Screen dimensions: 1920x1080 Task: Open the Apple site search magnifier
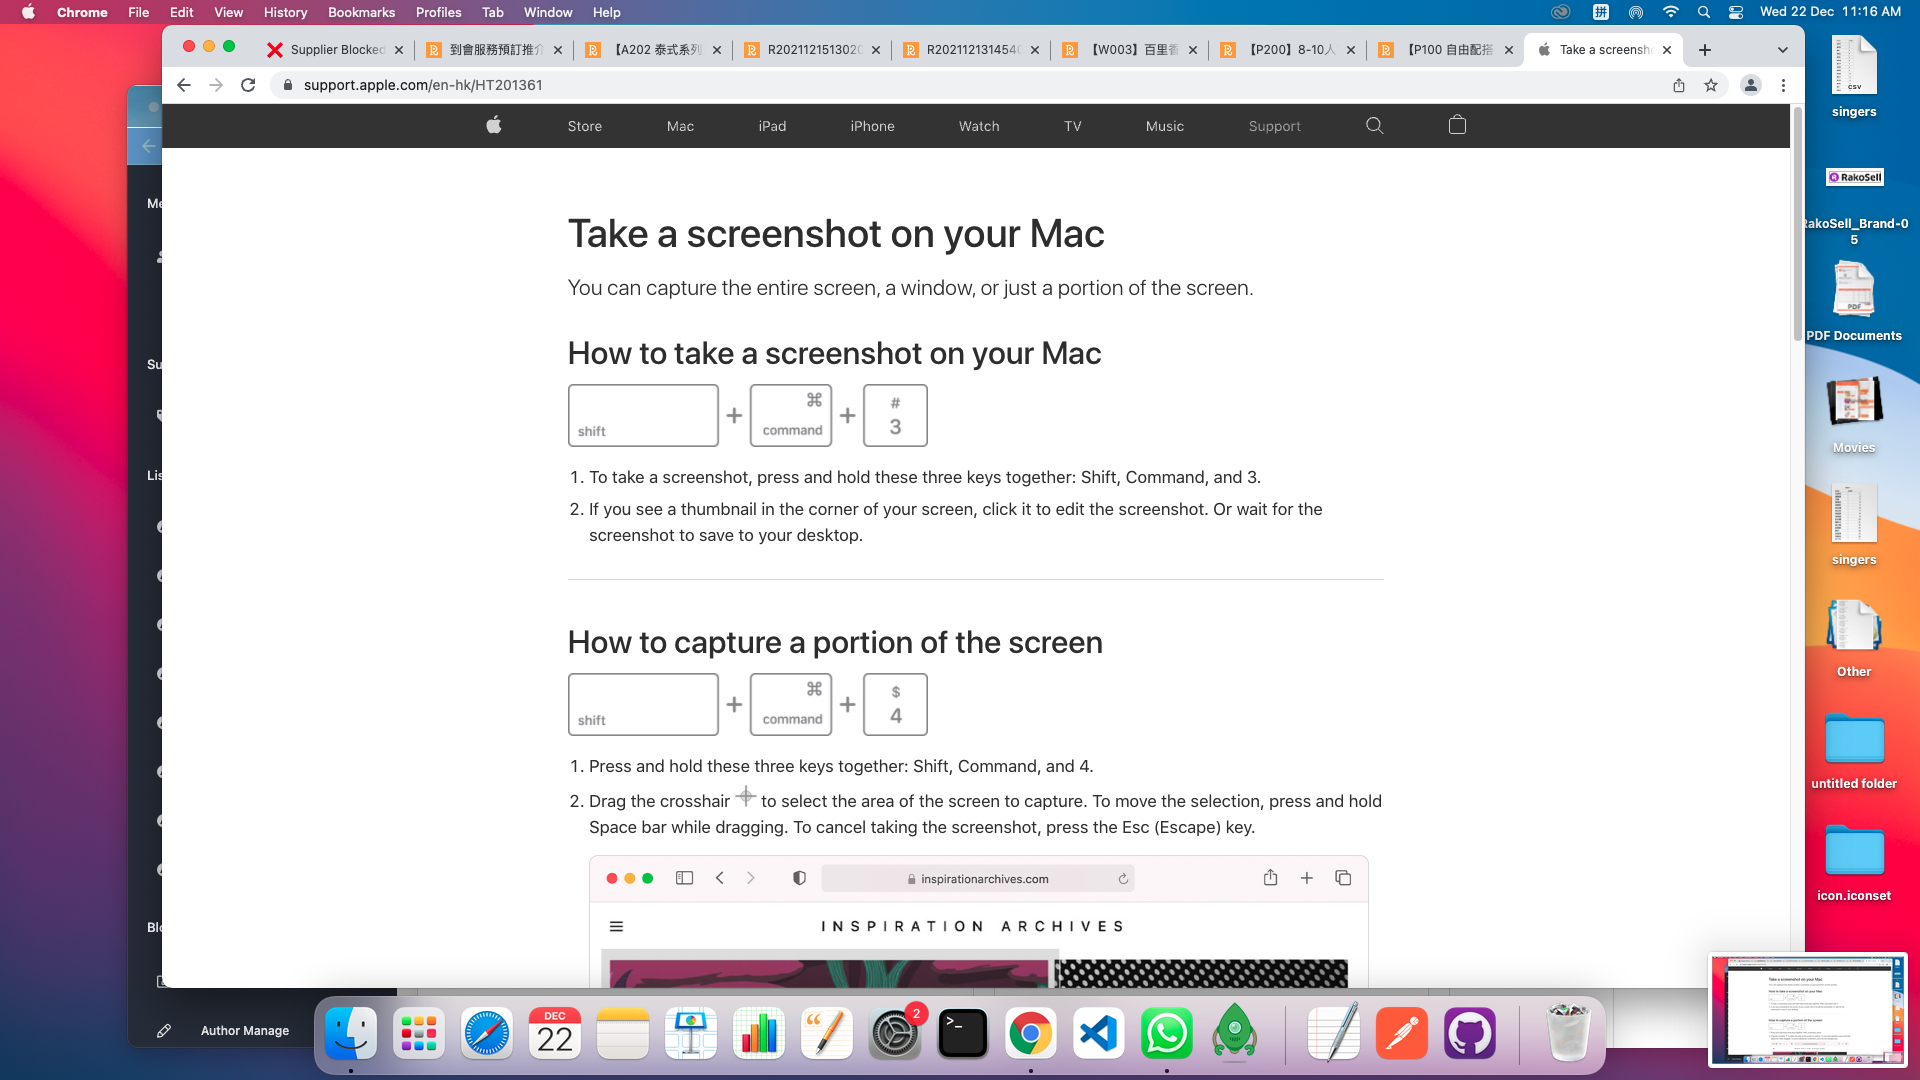coord(1374,125)
